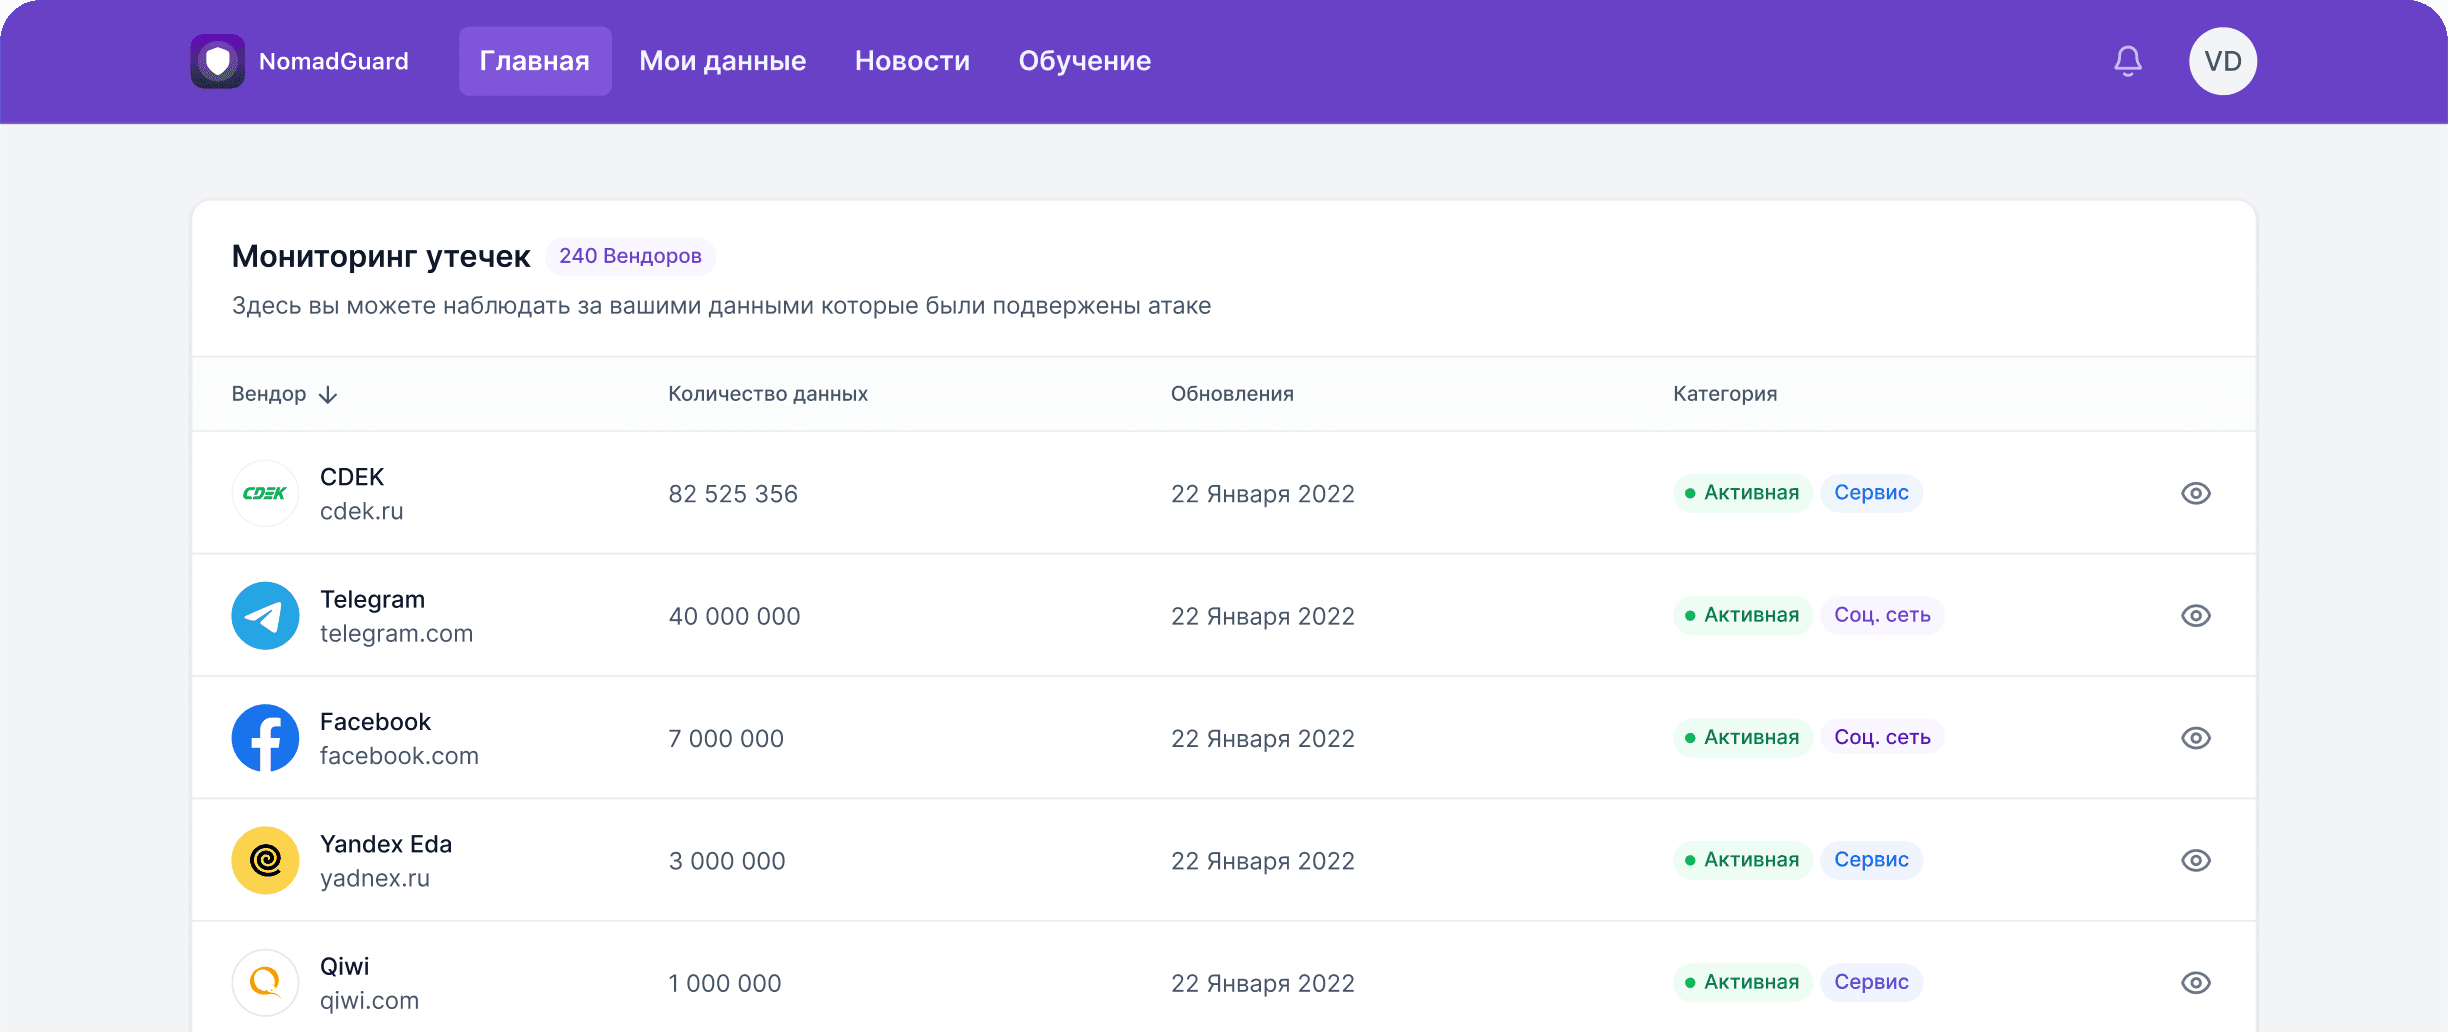View details with CDEK eye icon
Image resolution: width=2448 pixels, height=1032 pixels.
click(x=2196, y=493)
